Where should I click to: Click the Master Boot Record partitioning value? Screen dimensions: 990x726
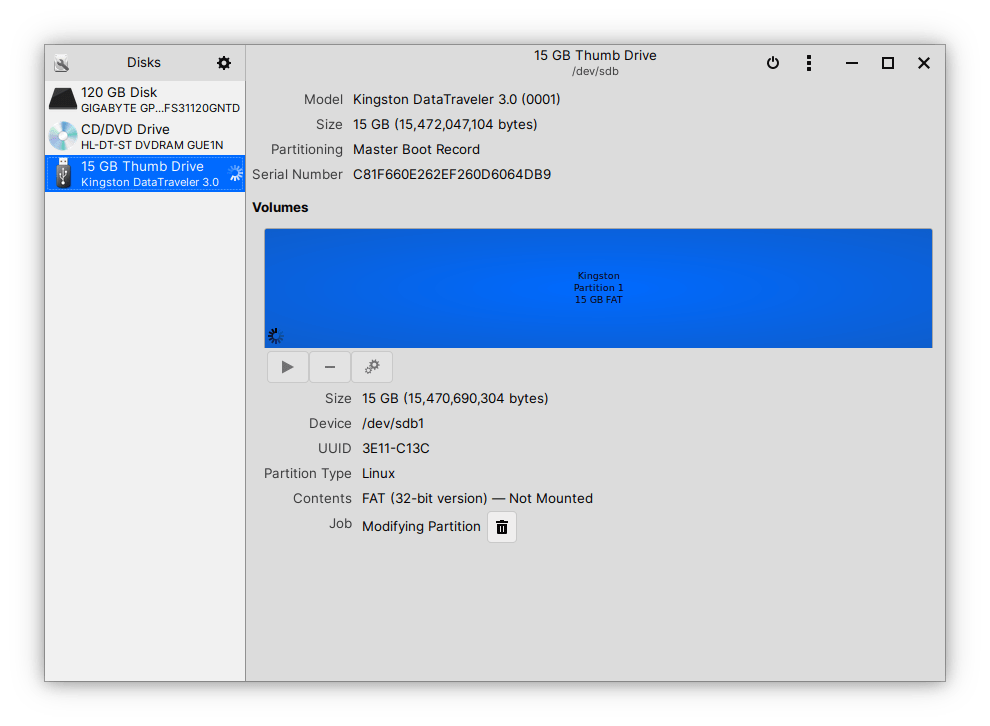pyautogui.click(x=417, y=150)
